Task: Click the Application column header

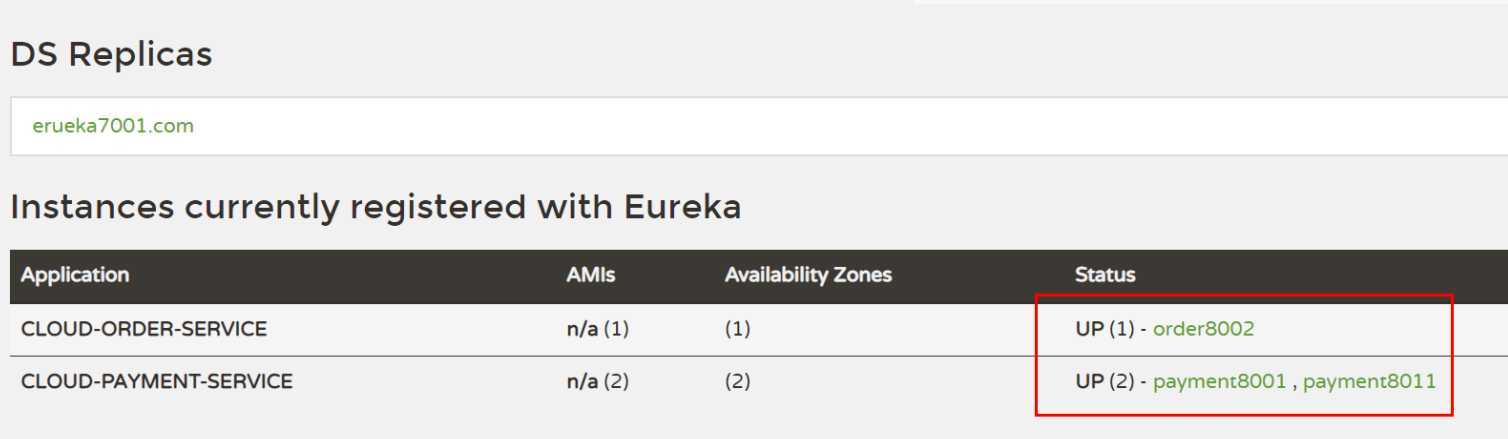Action: (x=75, y=275)
